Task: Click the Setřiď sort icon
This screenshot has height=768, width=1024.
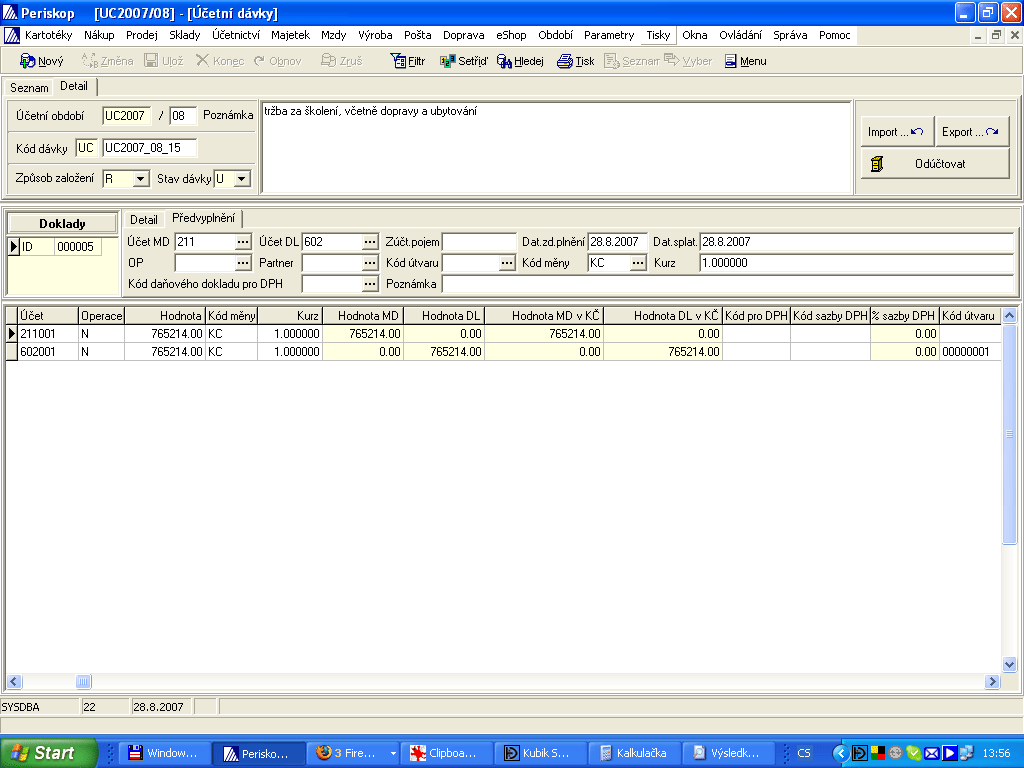Action: click(448, 61)
